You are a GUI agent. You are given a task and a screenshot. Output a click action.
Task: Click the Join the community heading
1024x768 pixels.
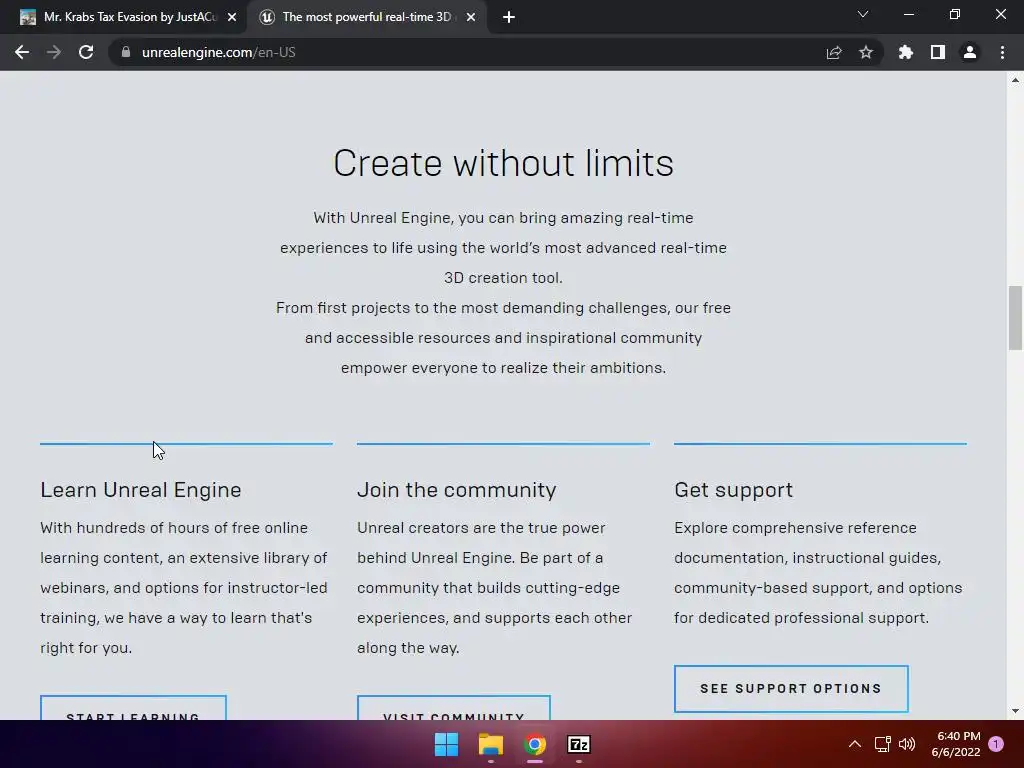coord(456,490)
